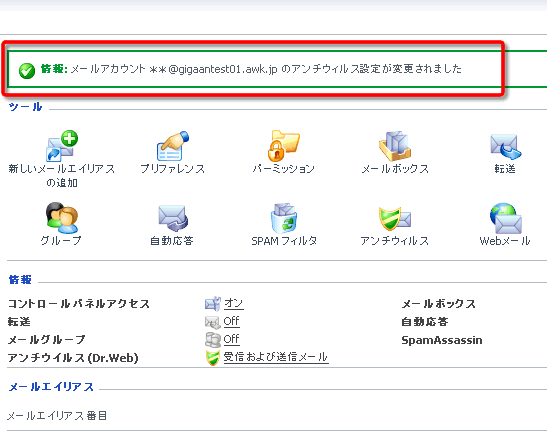Click the SpamAssassin label
Viewport: 547px width, 440px height.
pyautogui.click(x=442, y=340)
